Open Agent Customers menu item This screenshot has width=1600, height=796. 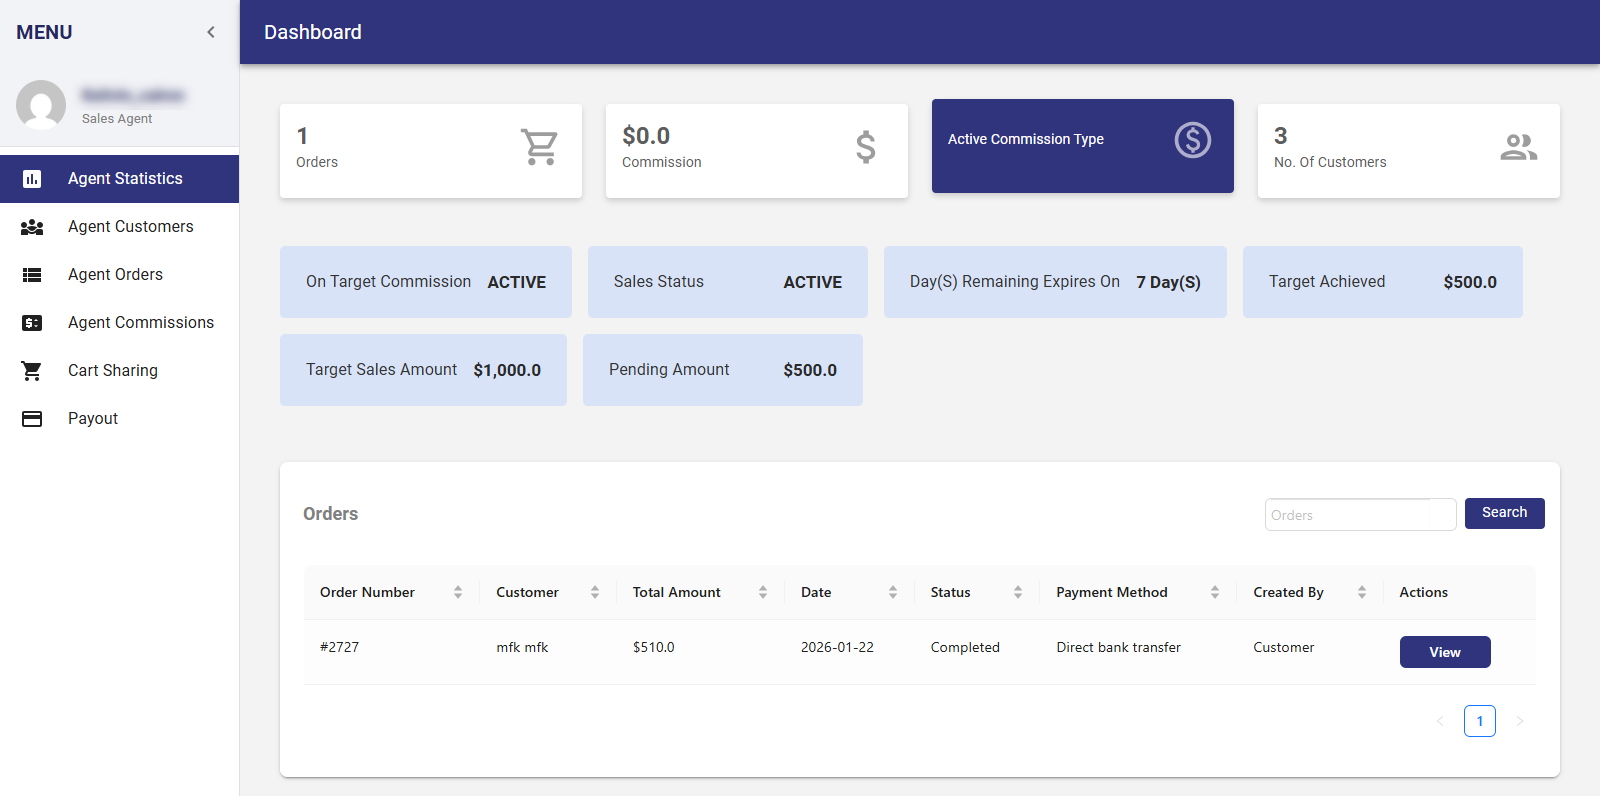pos(130,227)
